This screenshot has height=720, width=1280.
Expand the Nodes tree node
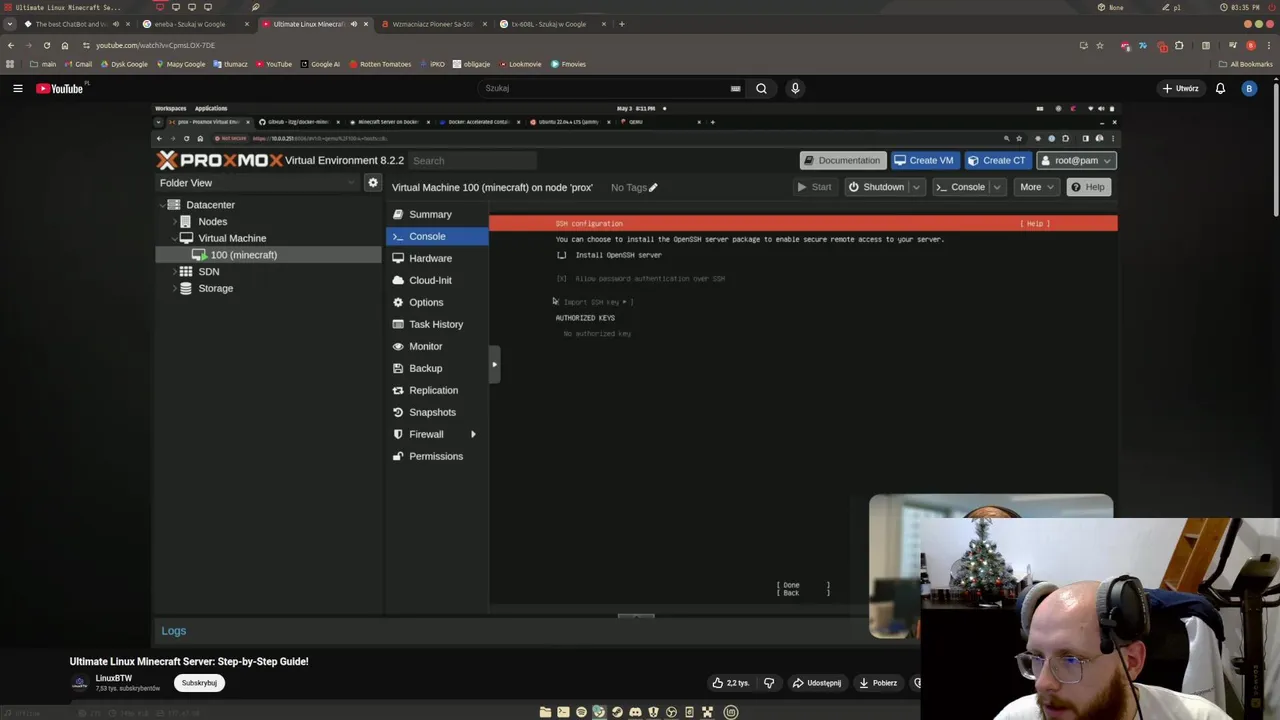pyautogui.click(x=174, y=222)
